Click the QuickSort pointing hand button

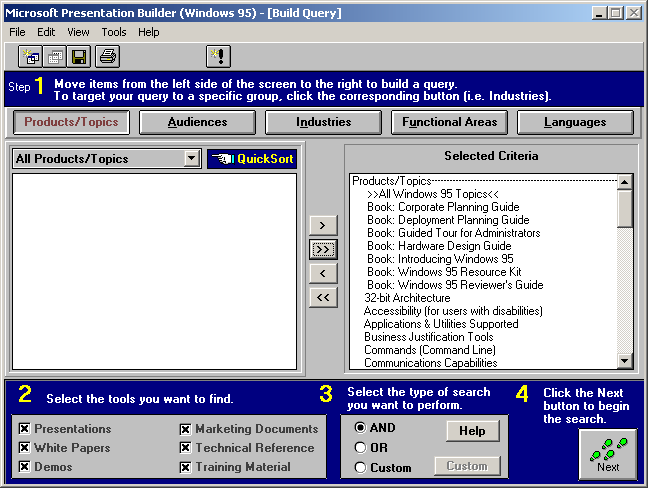point(252,159)
